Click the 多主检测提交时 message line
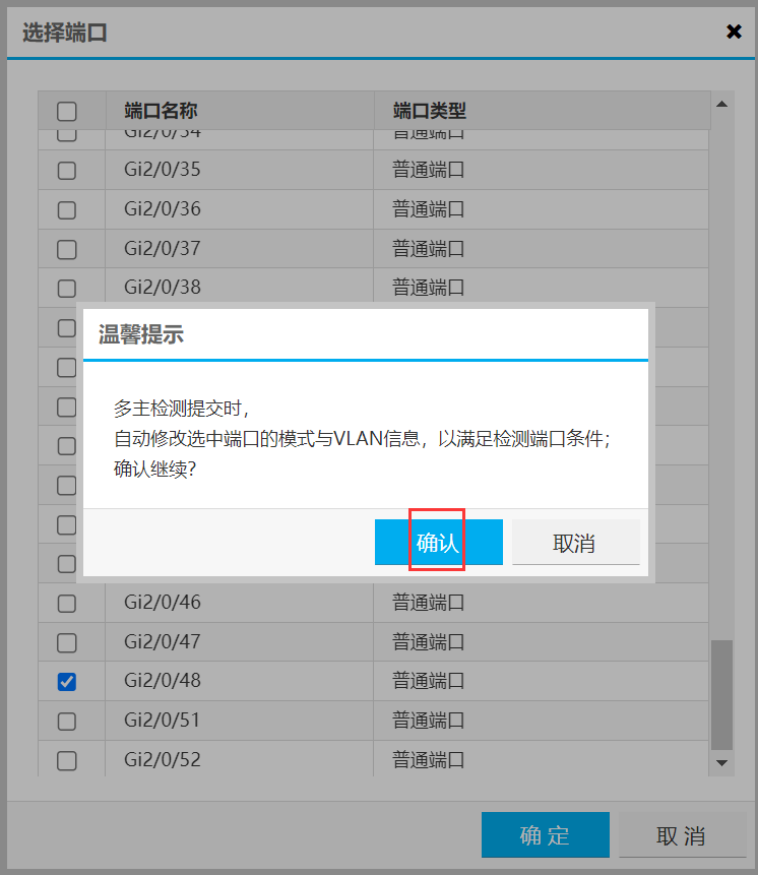The height and width of the screenshot is (875, 758). pos(181,409)
